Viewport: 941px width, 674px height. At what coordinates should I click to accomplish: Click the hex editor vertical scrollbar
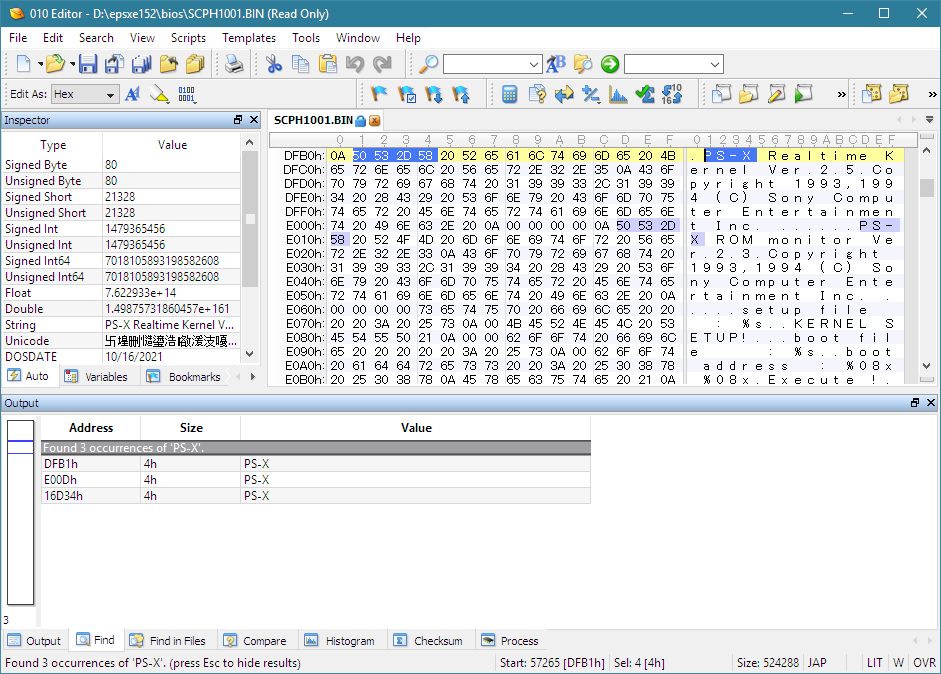tap(927, 258)
